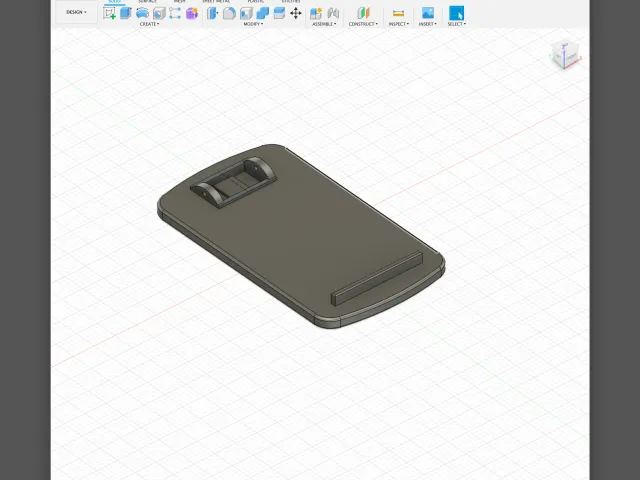Click the Insert image icon
This screenshot has width=640, height=480.
pos(428,13)
